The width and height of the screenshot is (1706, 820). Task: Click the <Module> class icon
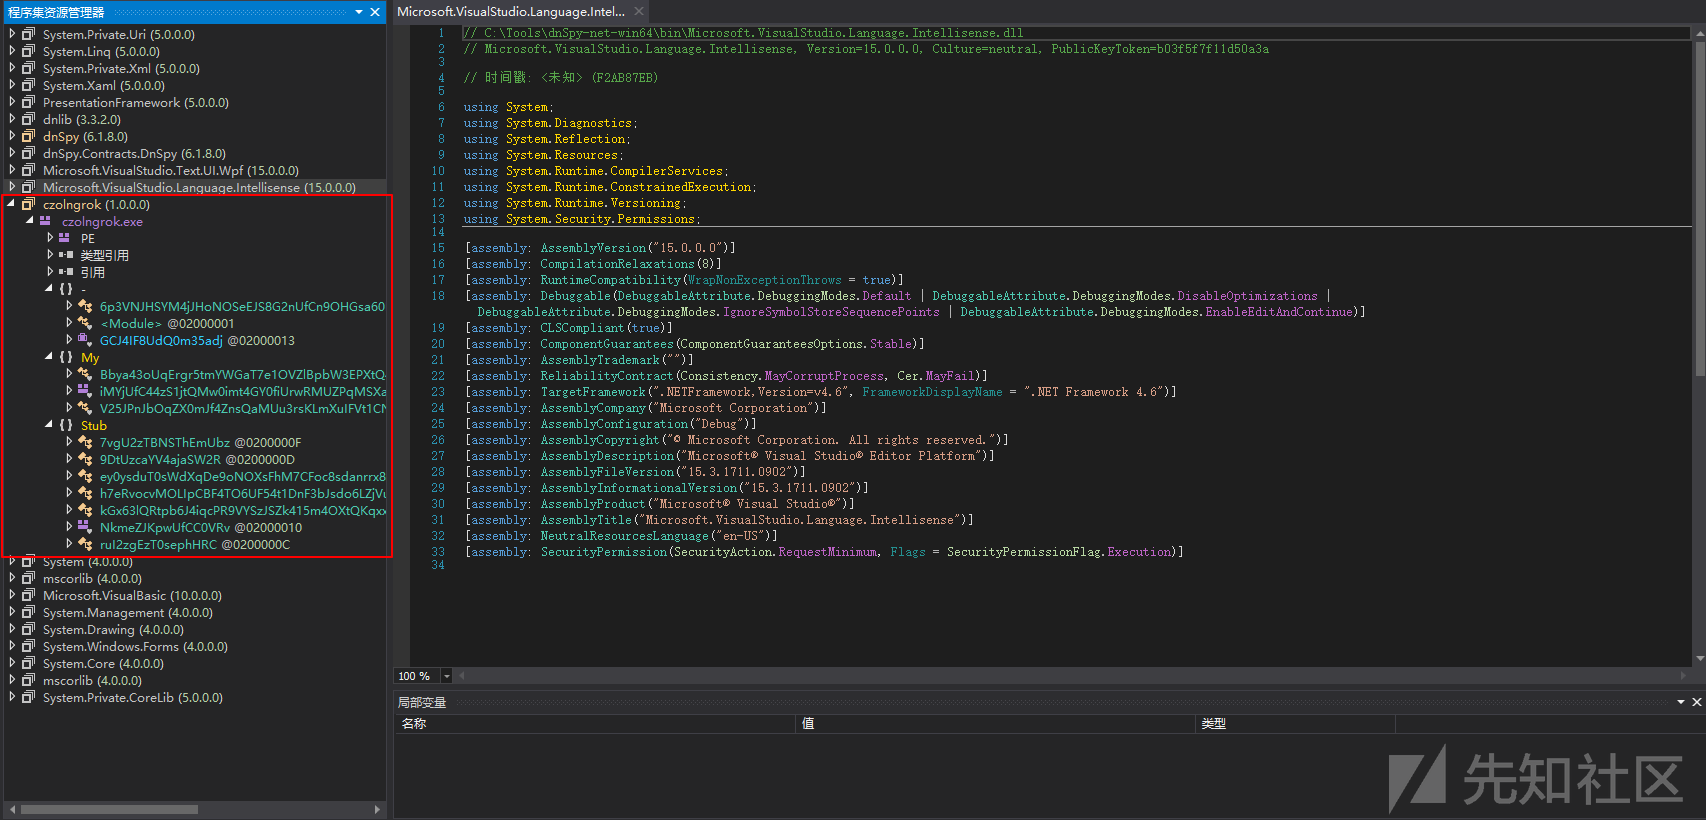click(85, 323)
